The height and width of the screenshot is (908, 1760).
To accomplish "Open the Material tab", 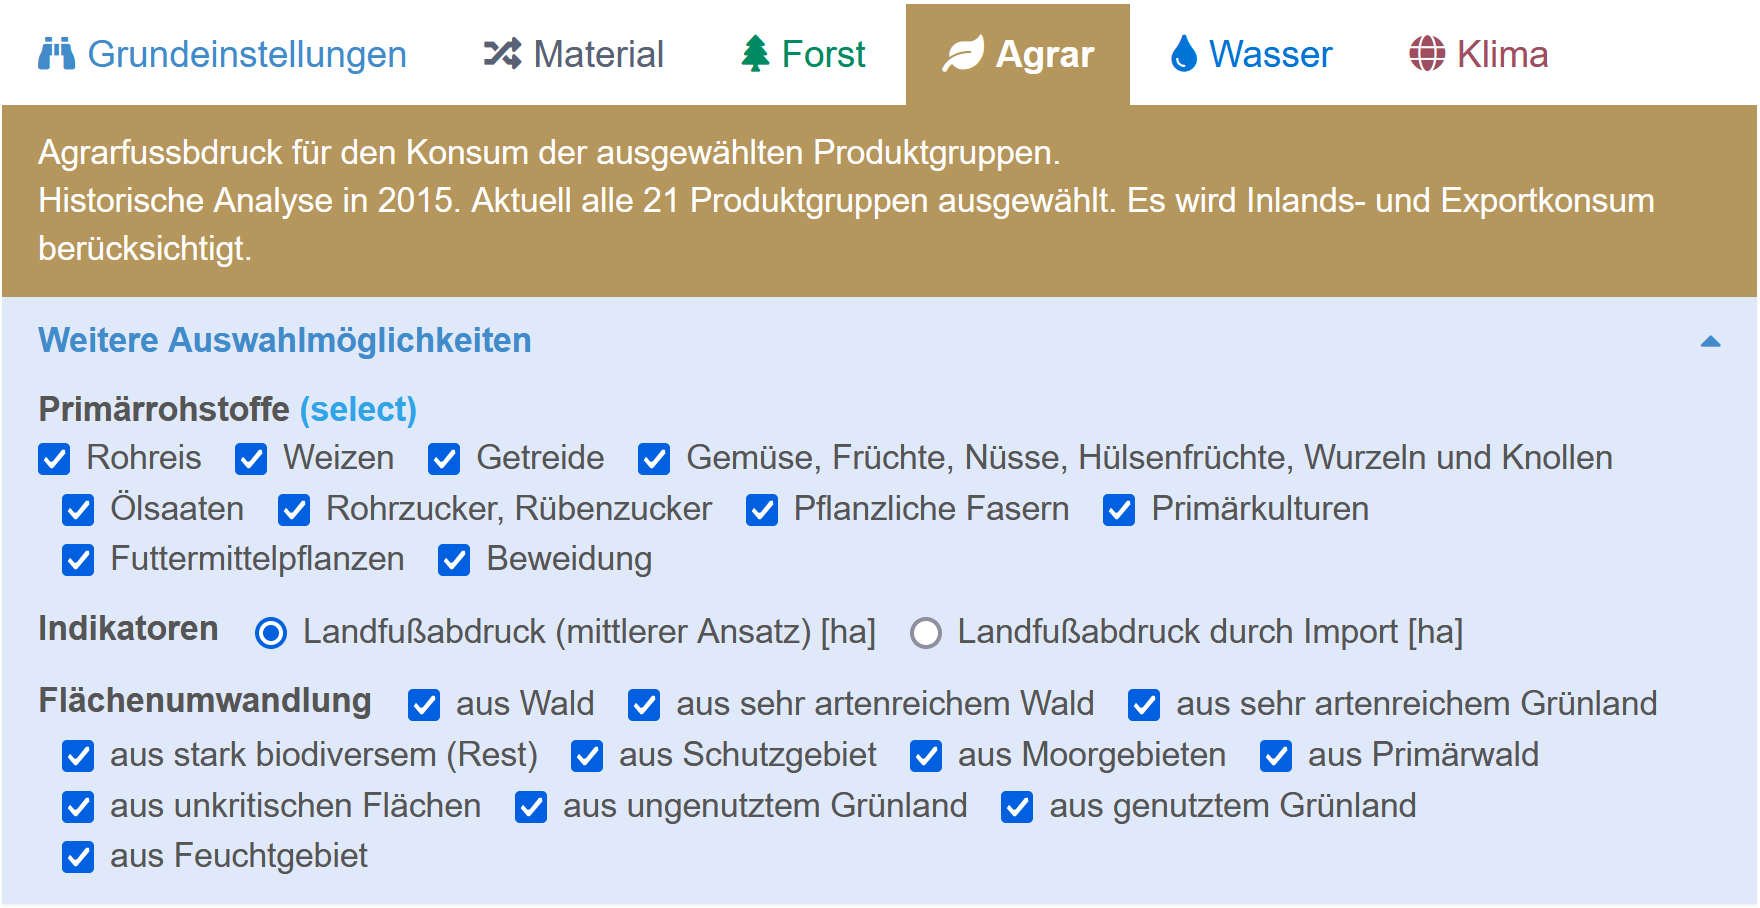I will click(x=573, y=54).
